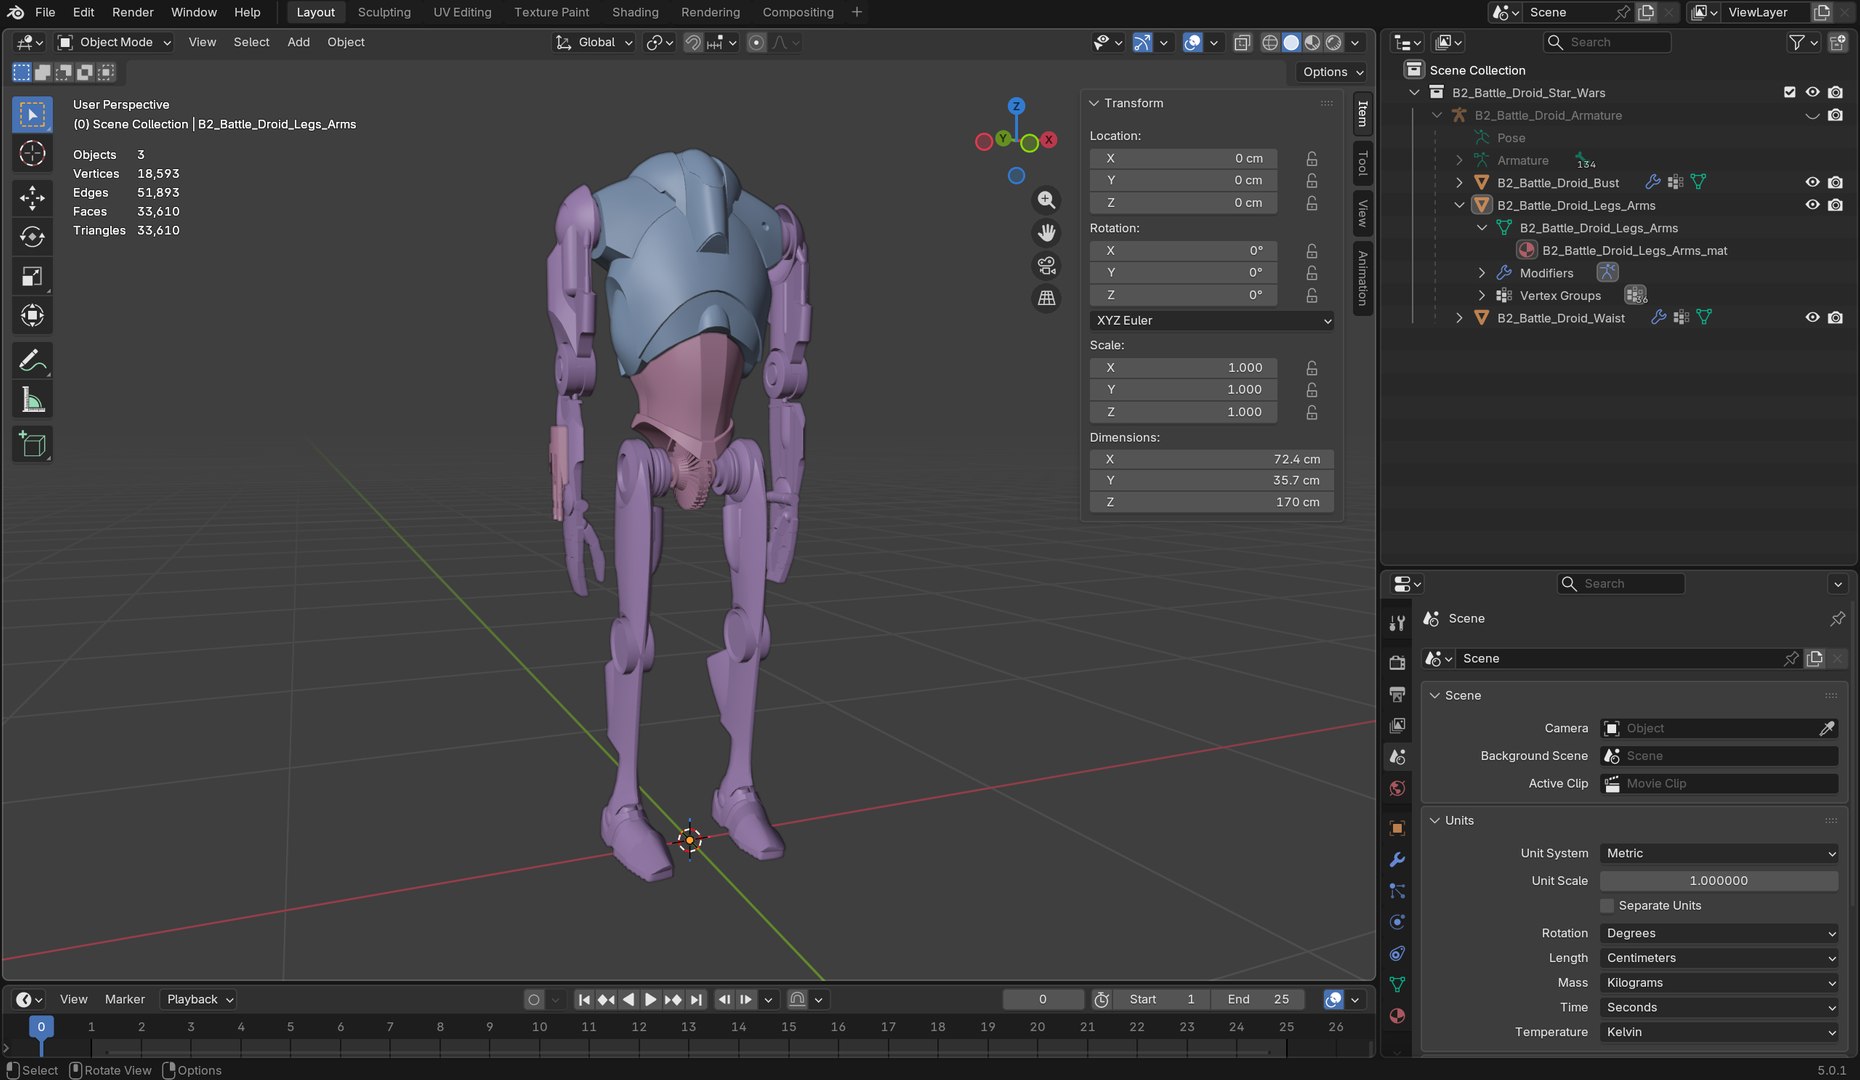1860x1080 pixels.
Task: Open the XYZ Euler rotation mode dropdown
Action: pos(1212,321)
